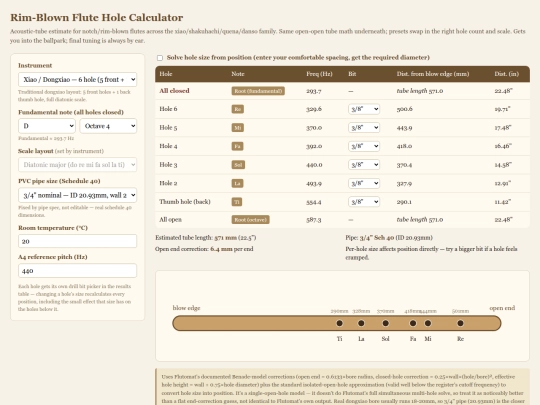Click the 11.42" distance value

[x=503, y=202]
